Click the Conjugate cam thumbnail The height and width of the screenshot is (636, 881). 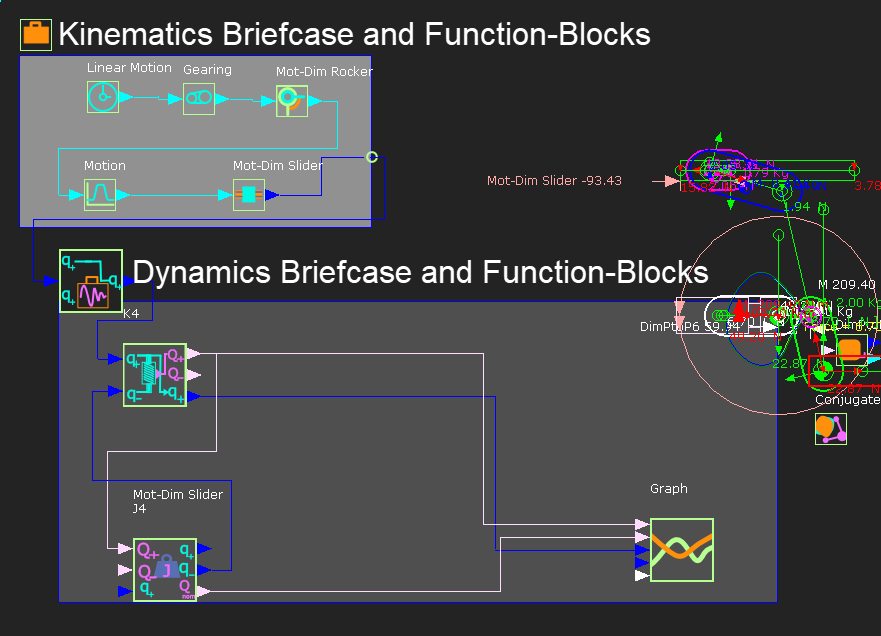click(829, 428)
